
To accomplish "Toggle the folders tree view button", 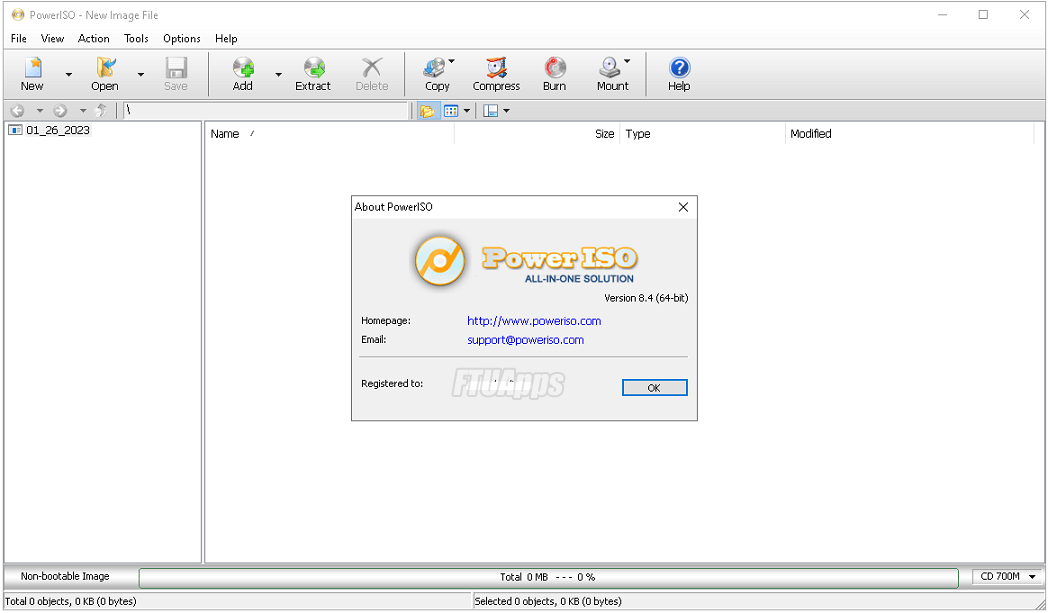I will (x=427, y=111).
